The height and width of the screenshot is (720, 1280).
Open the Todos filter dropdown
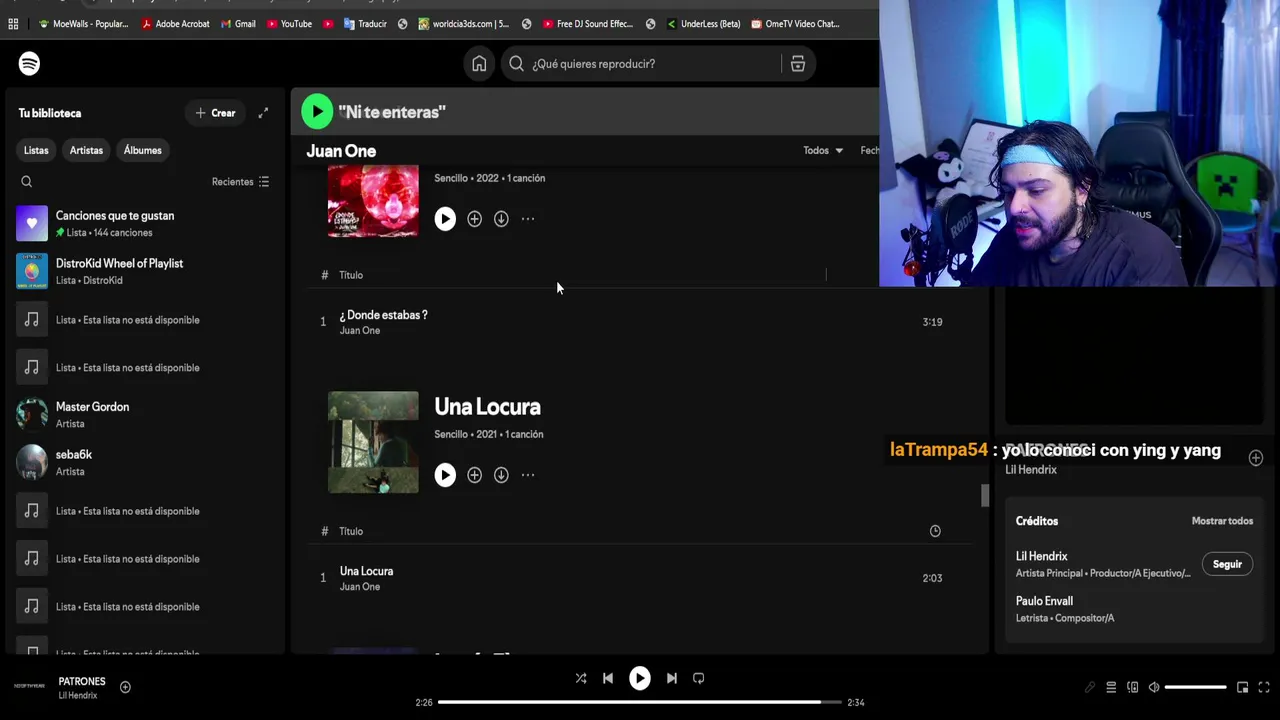(823, 151)
